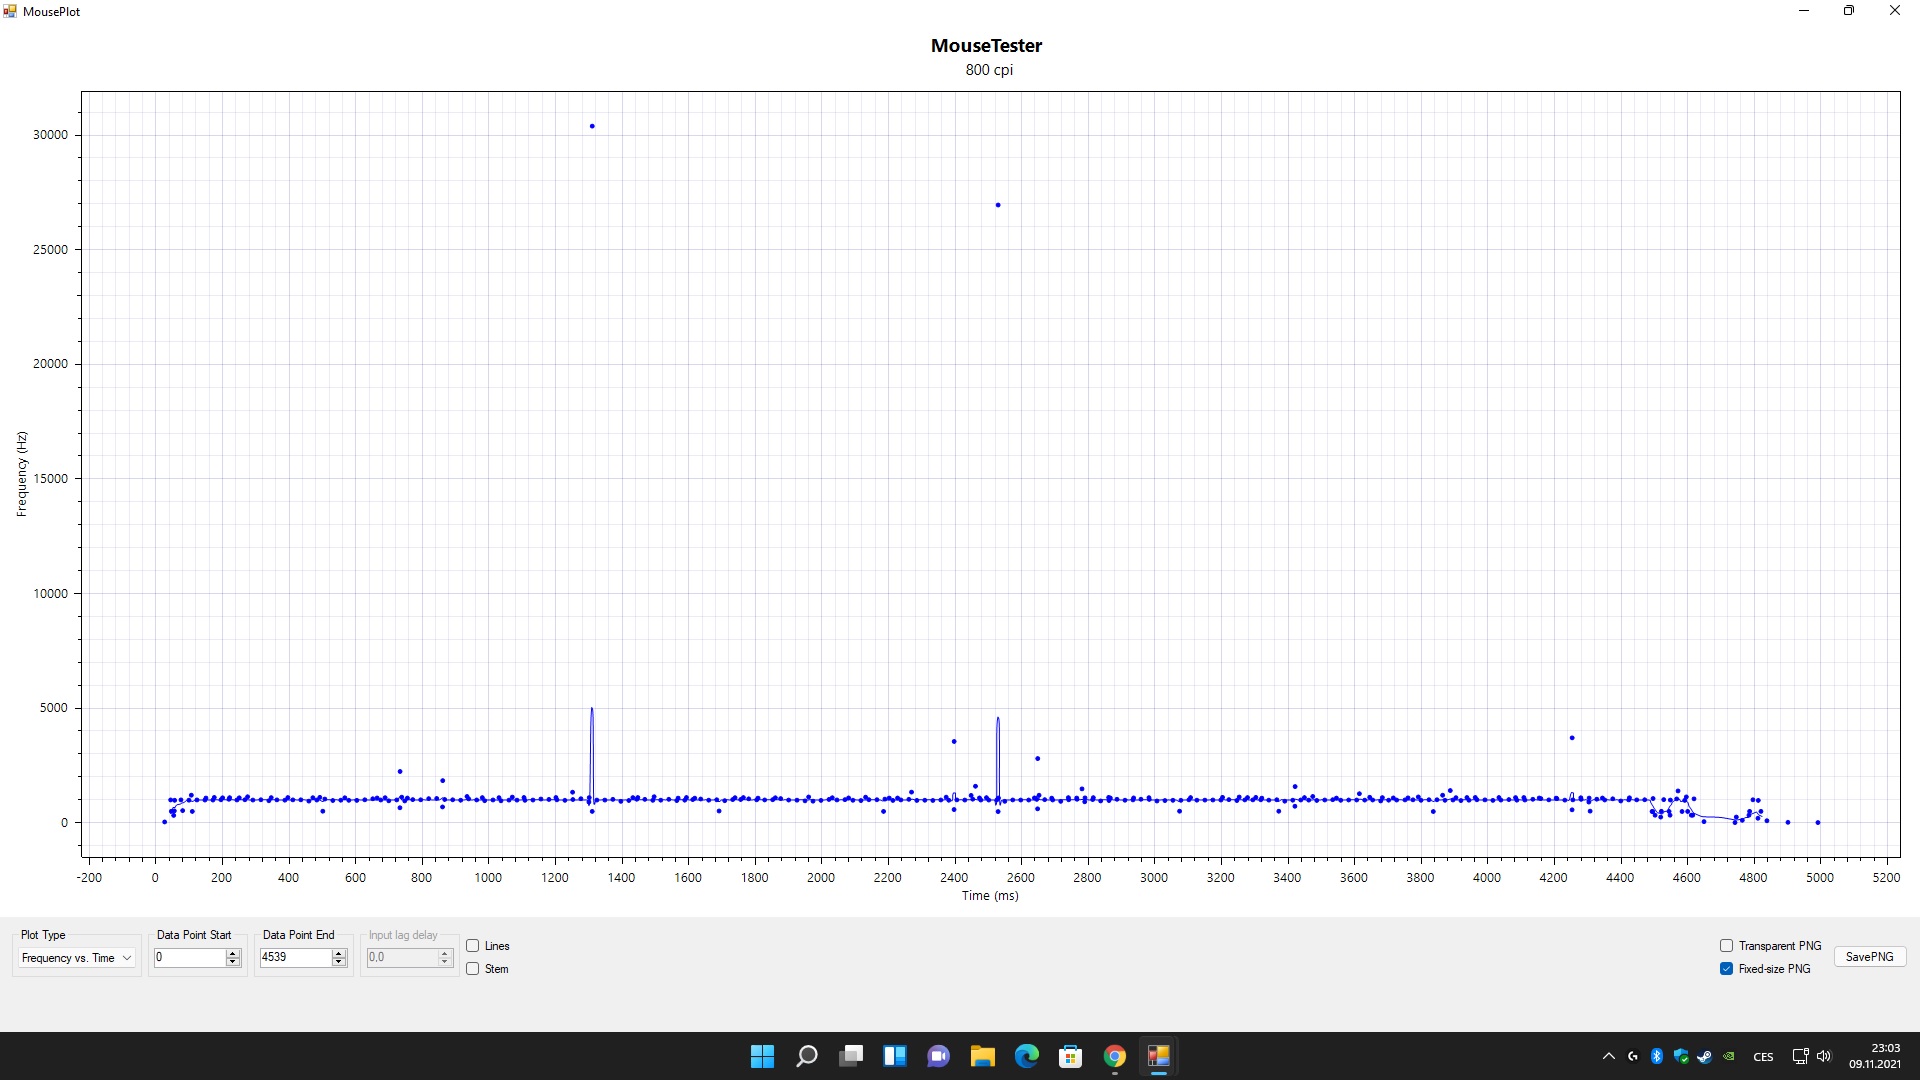Restore down the MousePlot window
1920x1080 pixels.
pos(1849,11)
